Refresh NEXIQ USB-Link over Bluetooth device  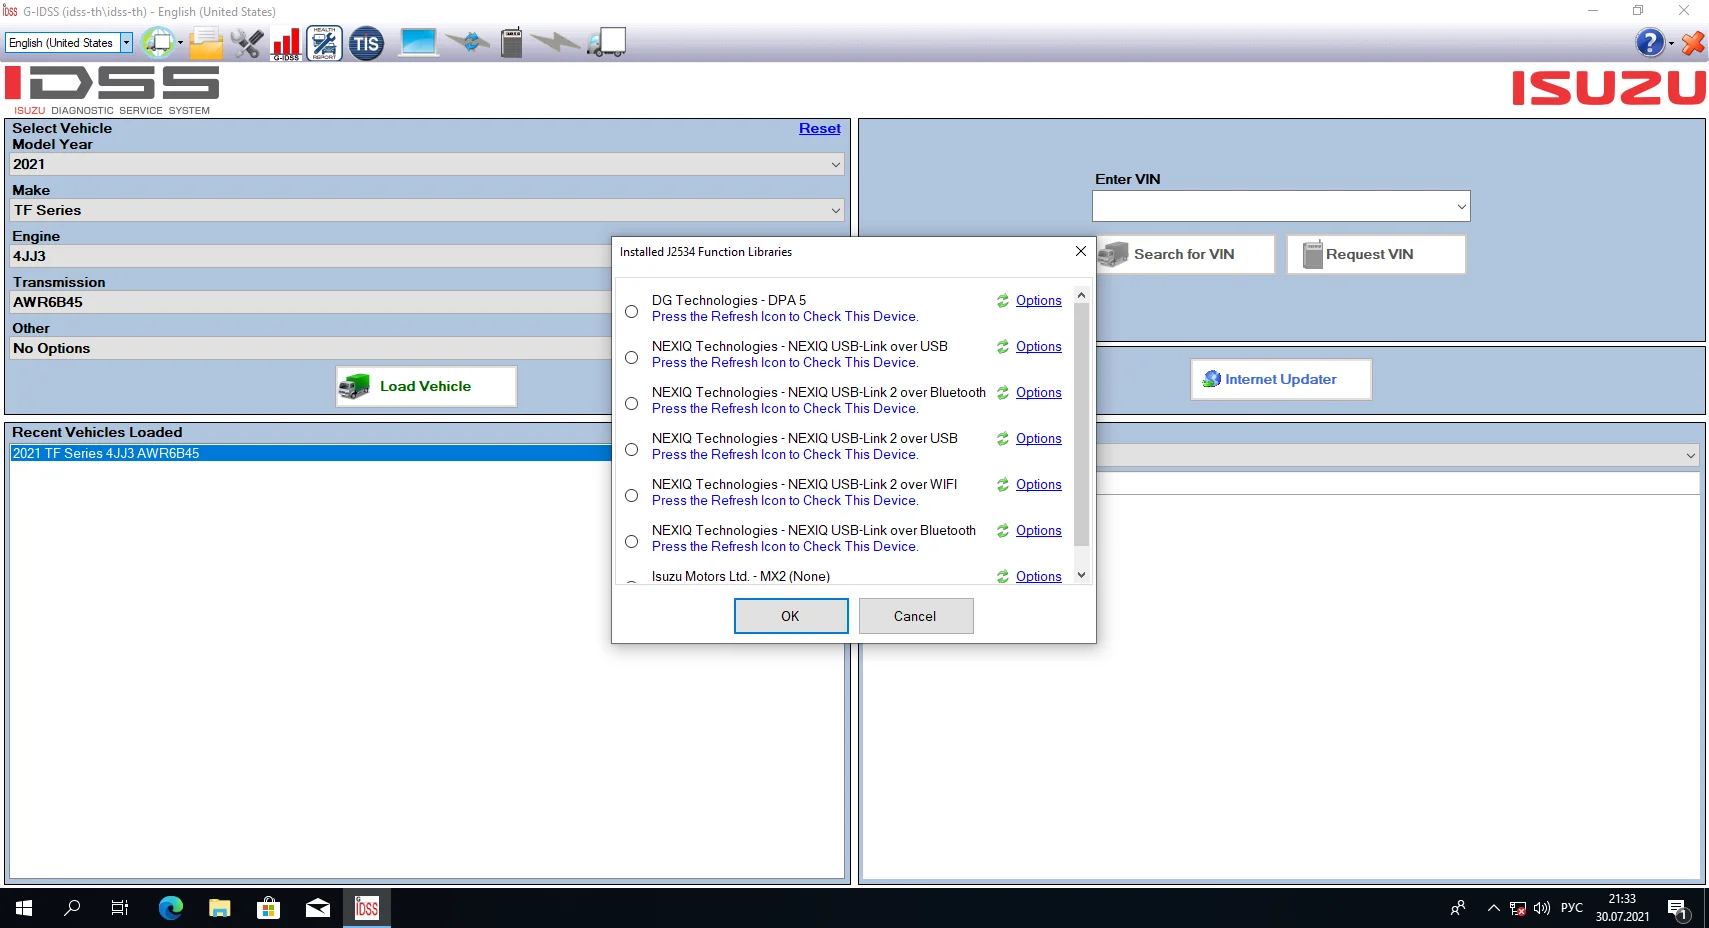(1003, 531)
